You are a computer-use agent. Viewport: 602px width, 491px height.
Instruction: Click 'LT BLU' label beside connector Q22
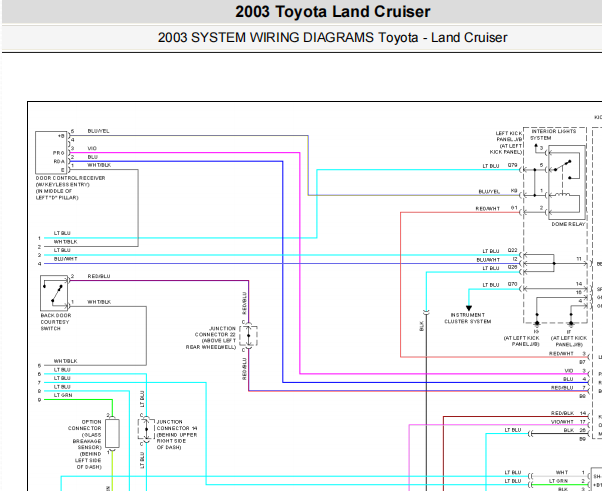pos(491,251)
